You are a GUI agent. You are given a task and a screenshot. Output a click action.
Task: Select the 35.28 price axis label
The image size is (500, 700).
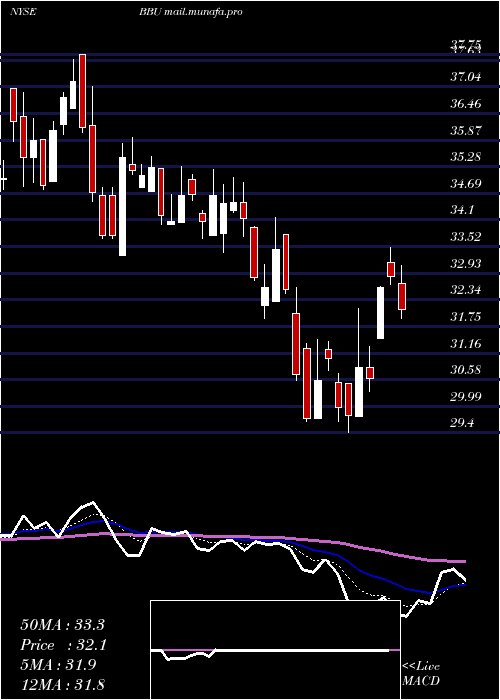466,157
